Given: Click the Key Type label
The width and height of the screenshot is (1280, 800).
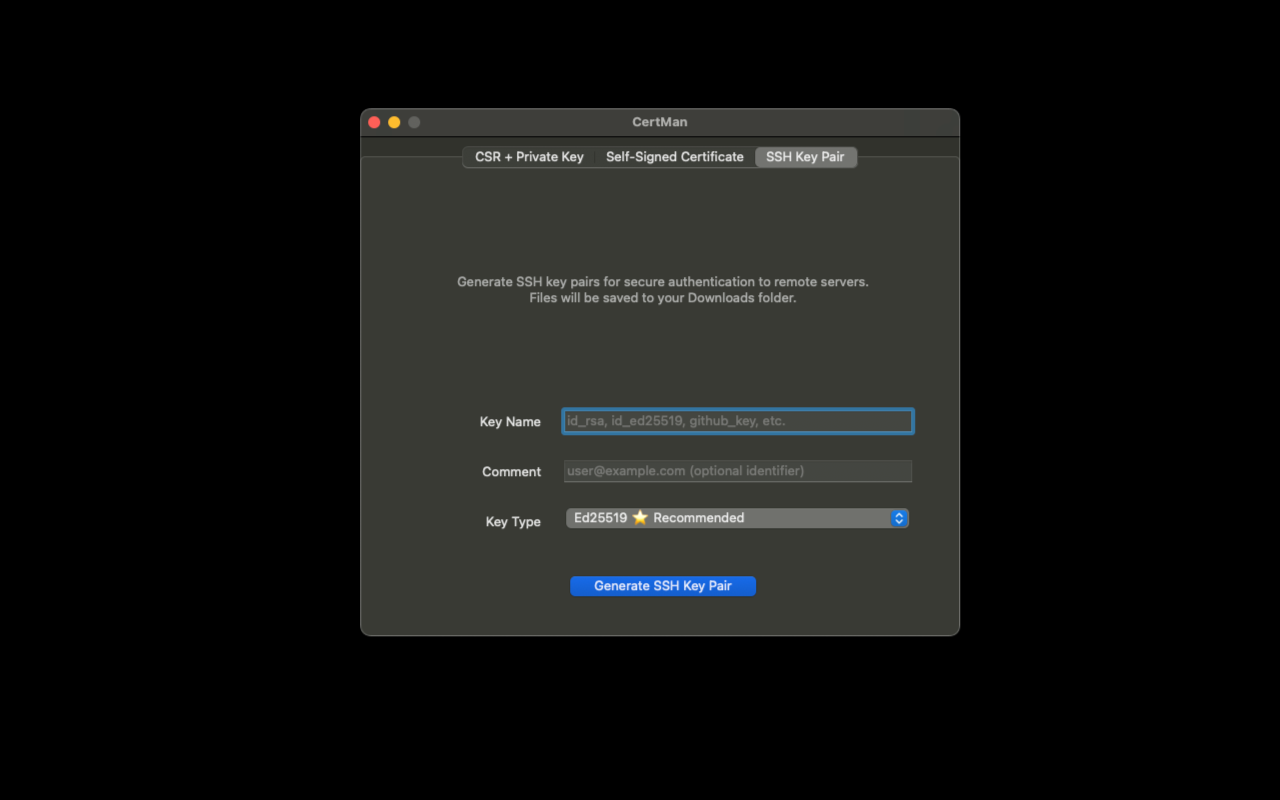Looking at the screenshot, I should (513, 521).
